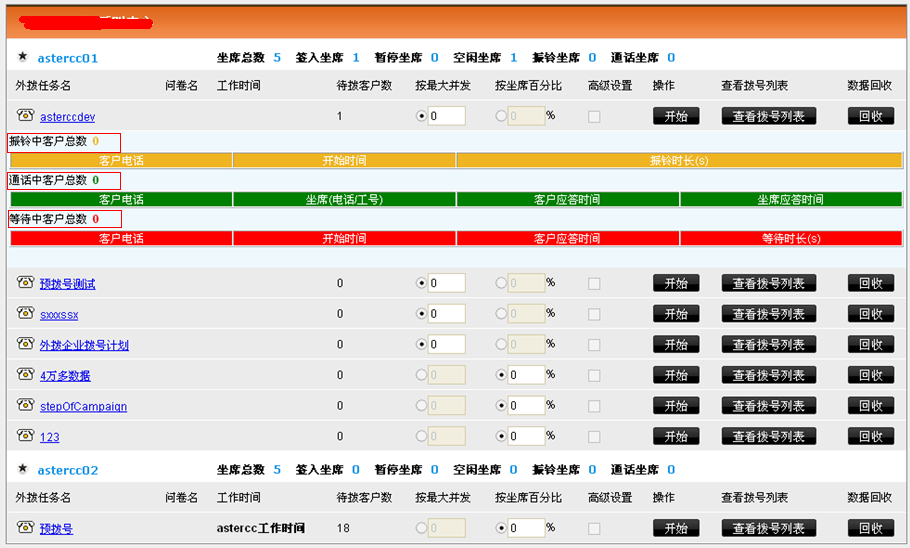Click the star icon beside astercc01
Screen dimensions: 910x548
[x=22, y=58]
